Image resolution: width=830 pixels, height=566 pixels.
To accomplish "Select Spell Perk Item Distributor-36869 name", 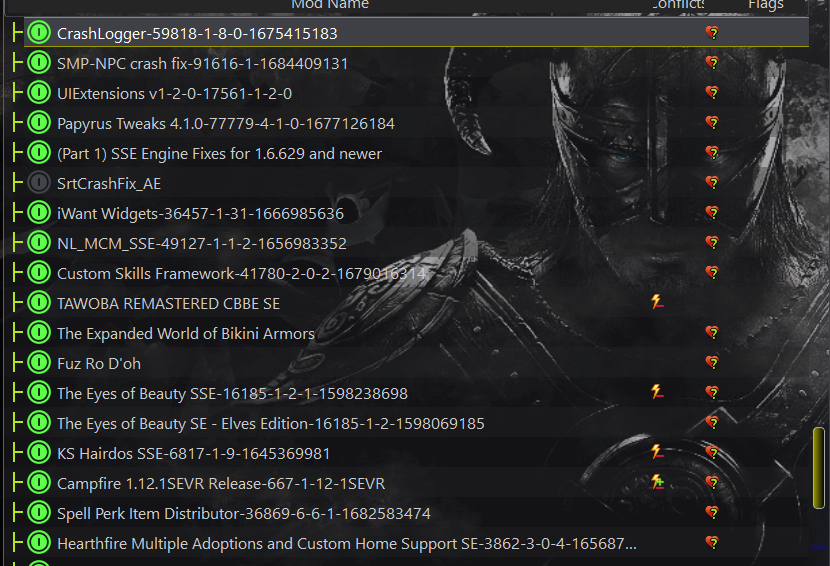I will coord(243,514).
